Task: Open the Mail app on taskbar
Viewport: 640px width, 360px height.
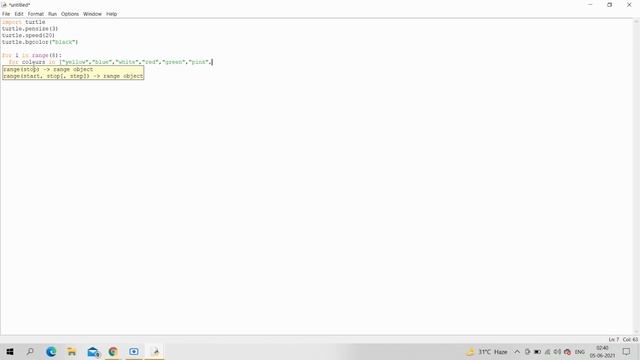Action: pyautogui.click(x=93, y=351)
